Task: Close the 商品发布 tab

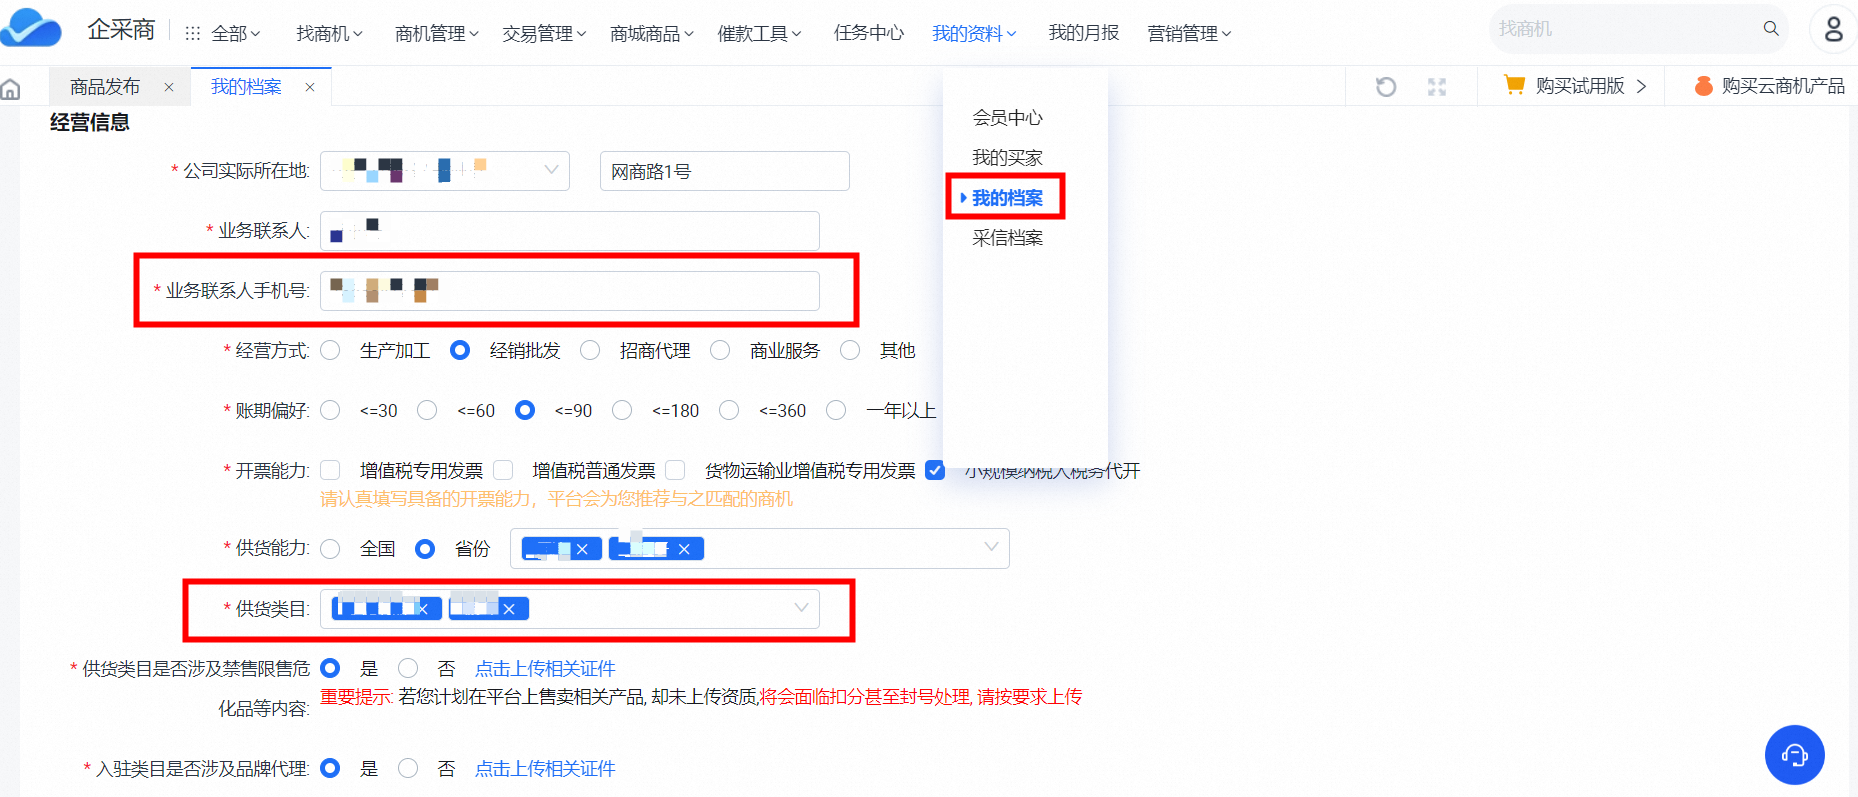Action: [169, 87]
